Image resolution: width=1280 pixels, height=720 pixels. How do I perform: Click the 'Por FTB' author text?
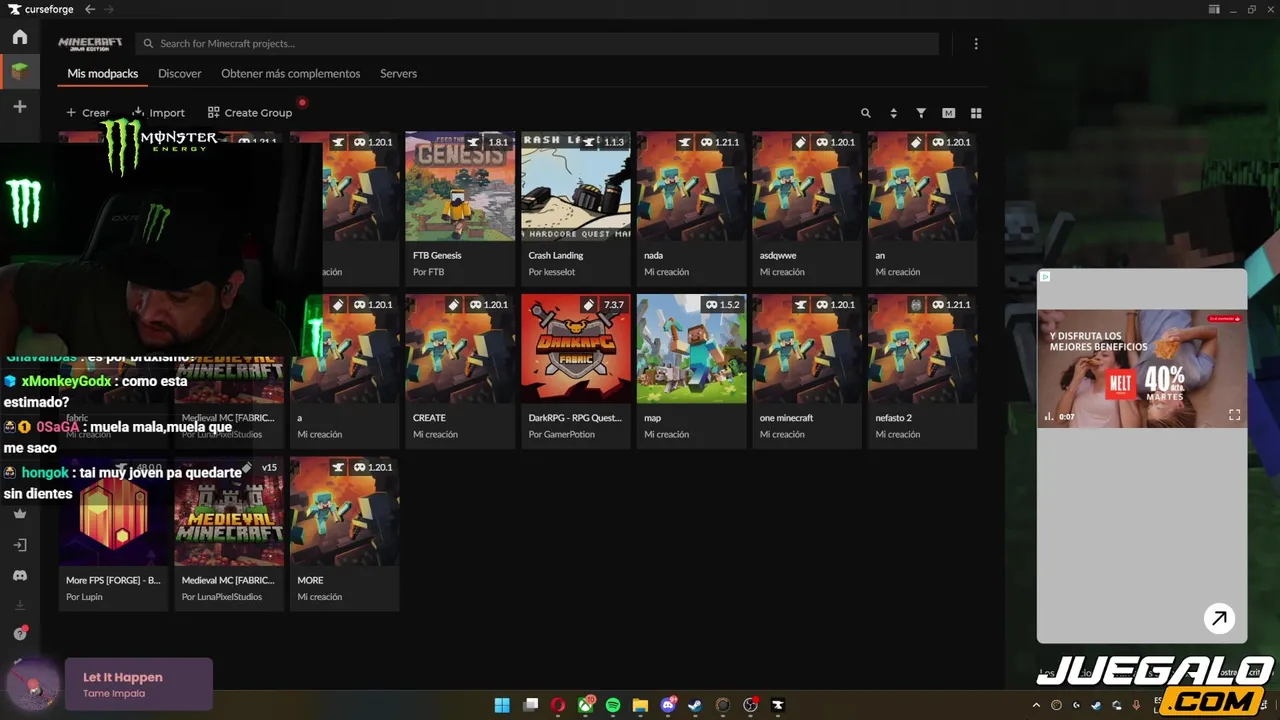click(428, 272)
